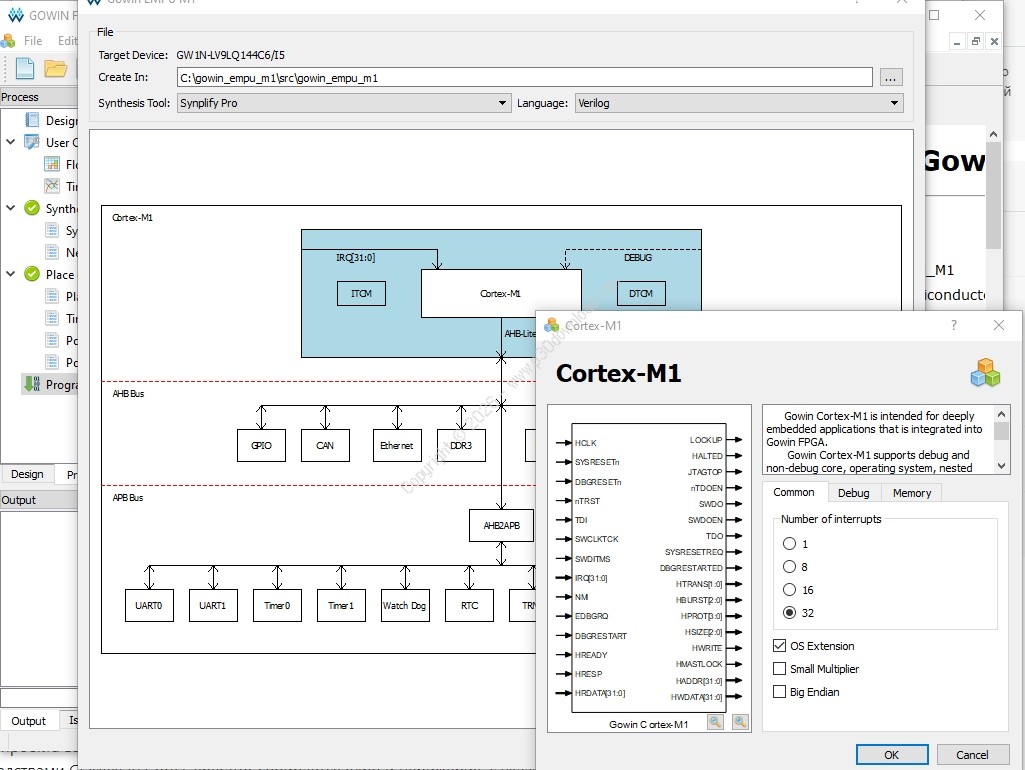Cancel the Cortex-M1 dialog
Image resolution: width=1025 pixels, height=770 pixels.
click(x=972, y=754)
